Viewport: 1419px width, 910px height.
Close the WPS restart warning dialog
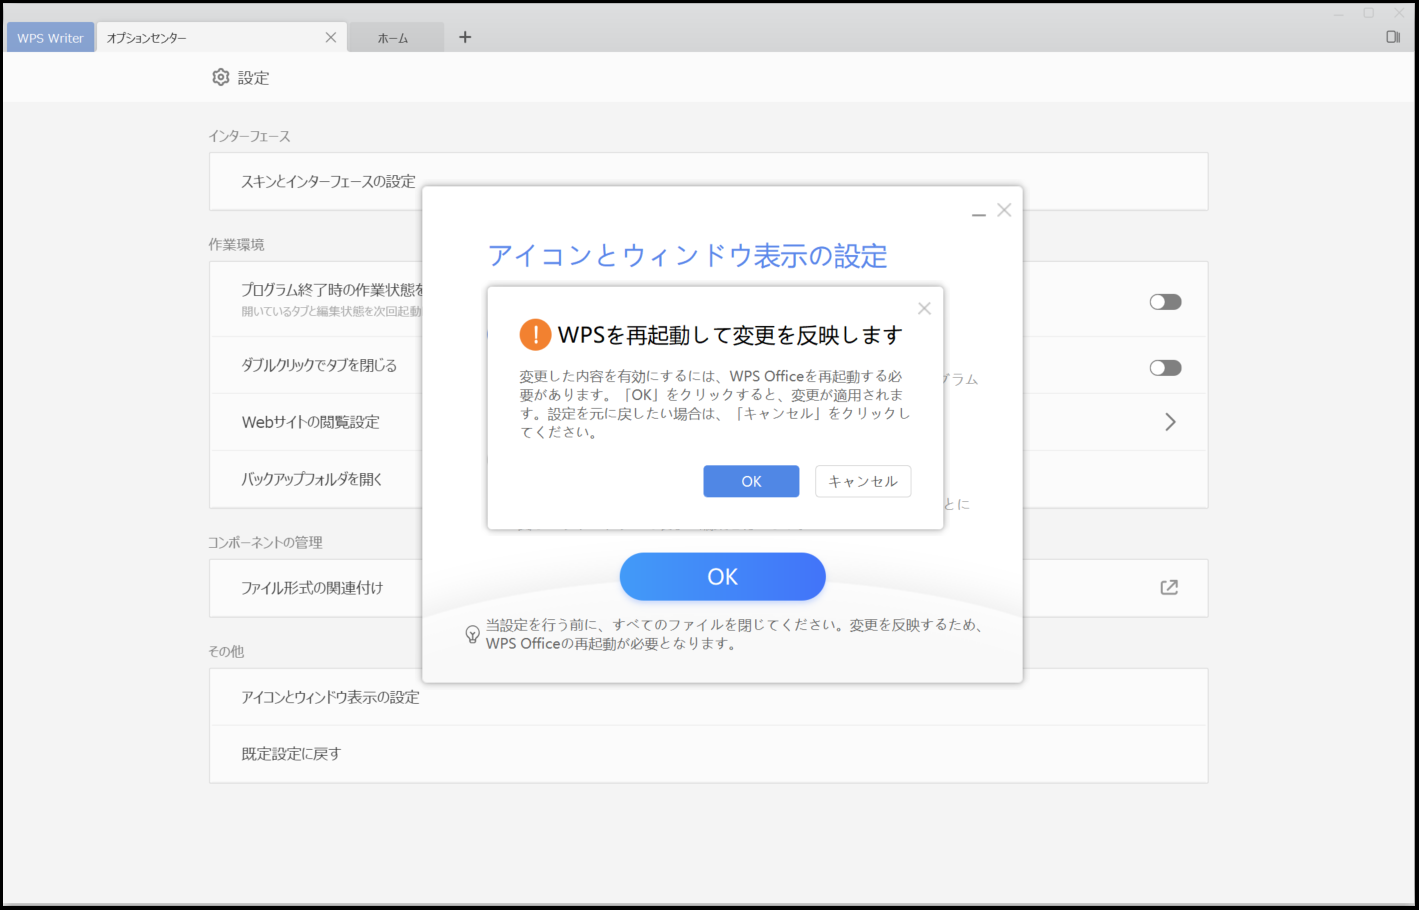[924, 308]
